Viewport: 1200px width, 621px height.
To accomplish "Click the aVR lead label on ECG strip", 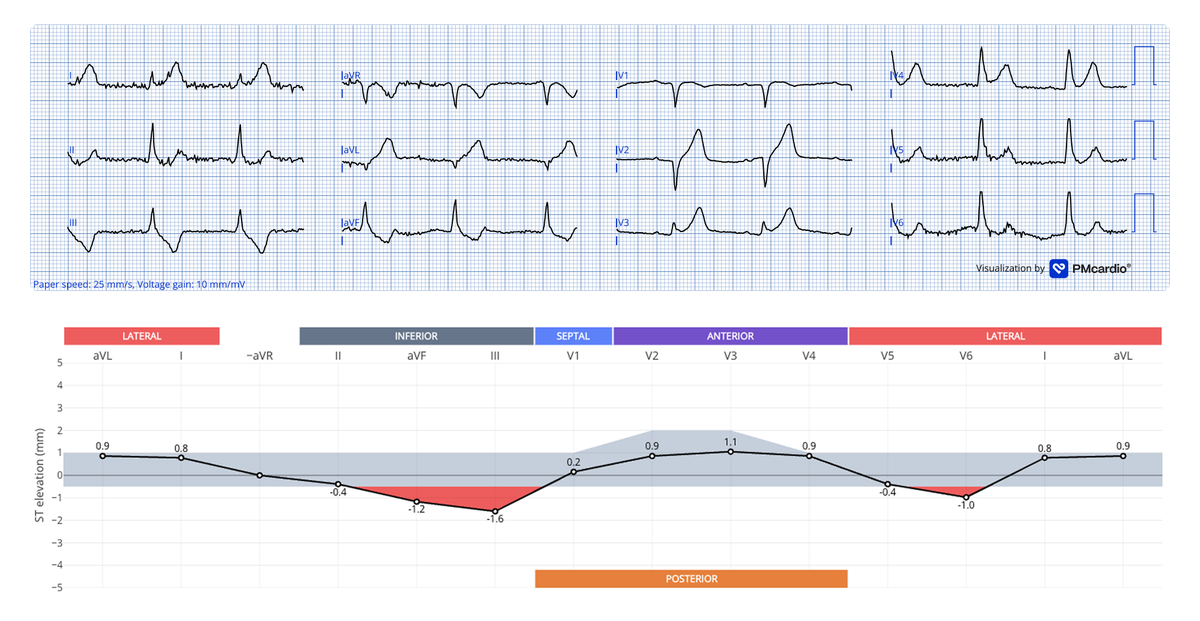I will click(352, 75).
